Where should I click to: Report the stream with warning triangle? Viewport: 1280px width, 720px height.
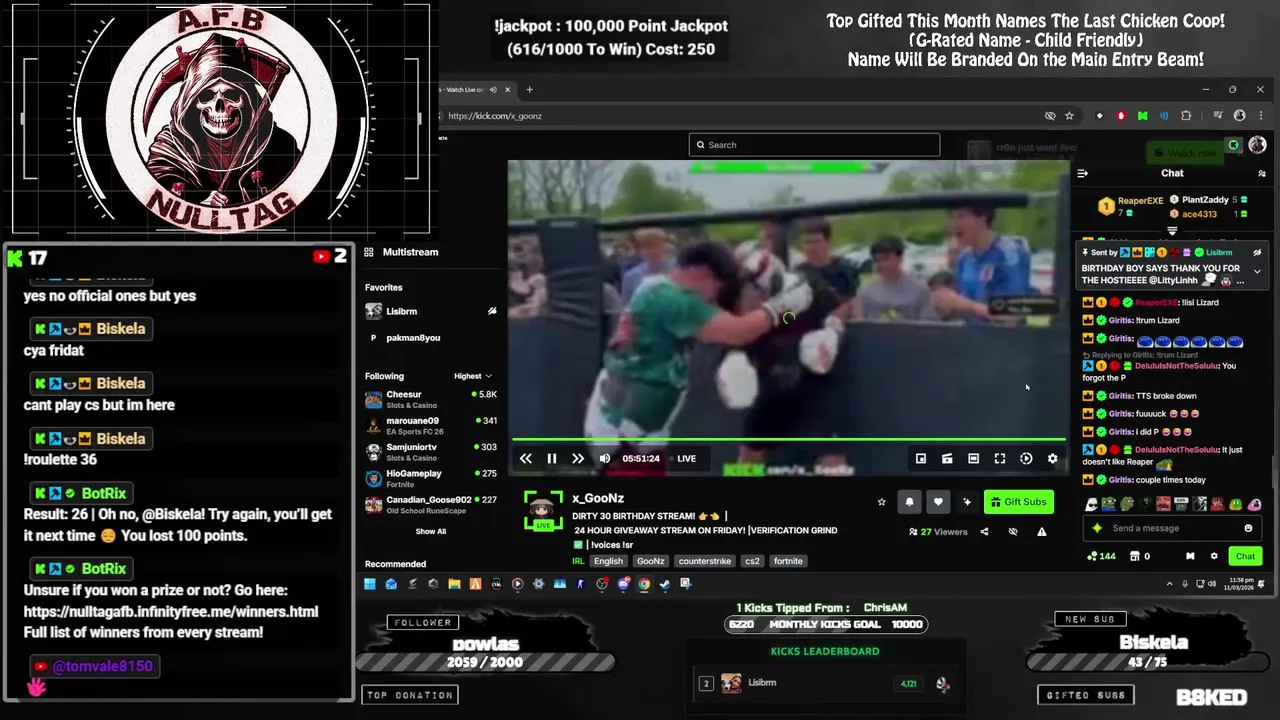point(1041,531)
